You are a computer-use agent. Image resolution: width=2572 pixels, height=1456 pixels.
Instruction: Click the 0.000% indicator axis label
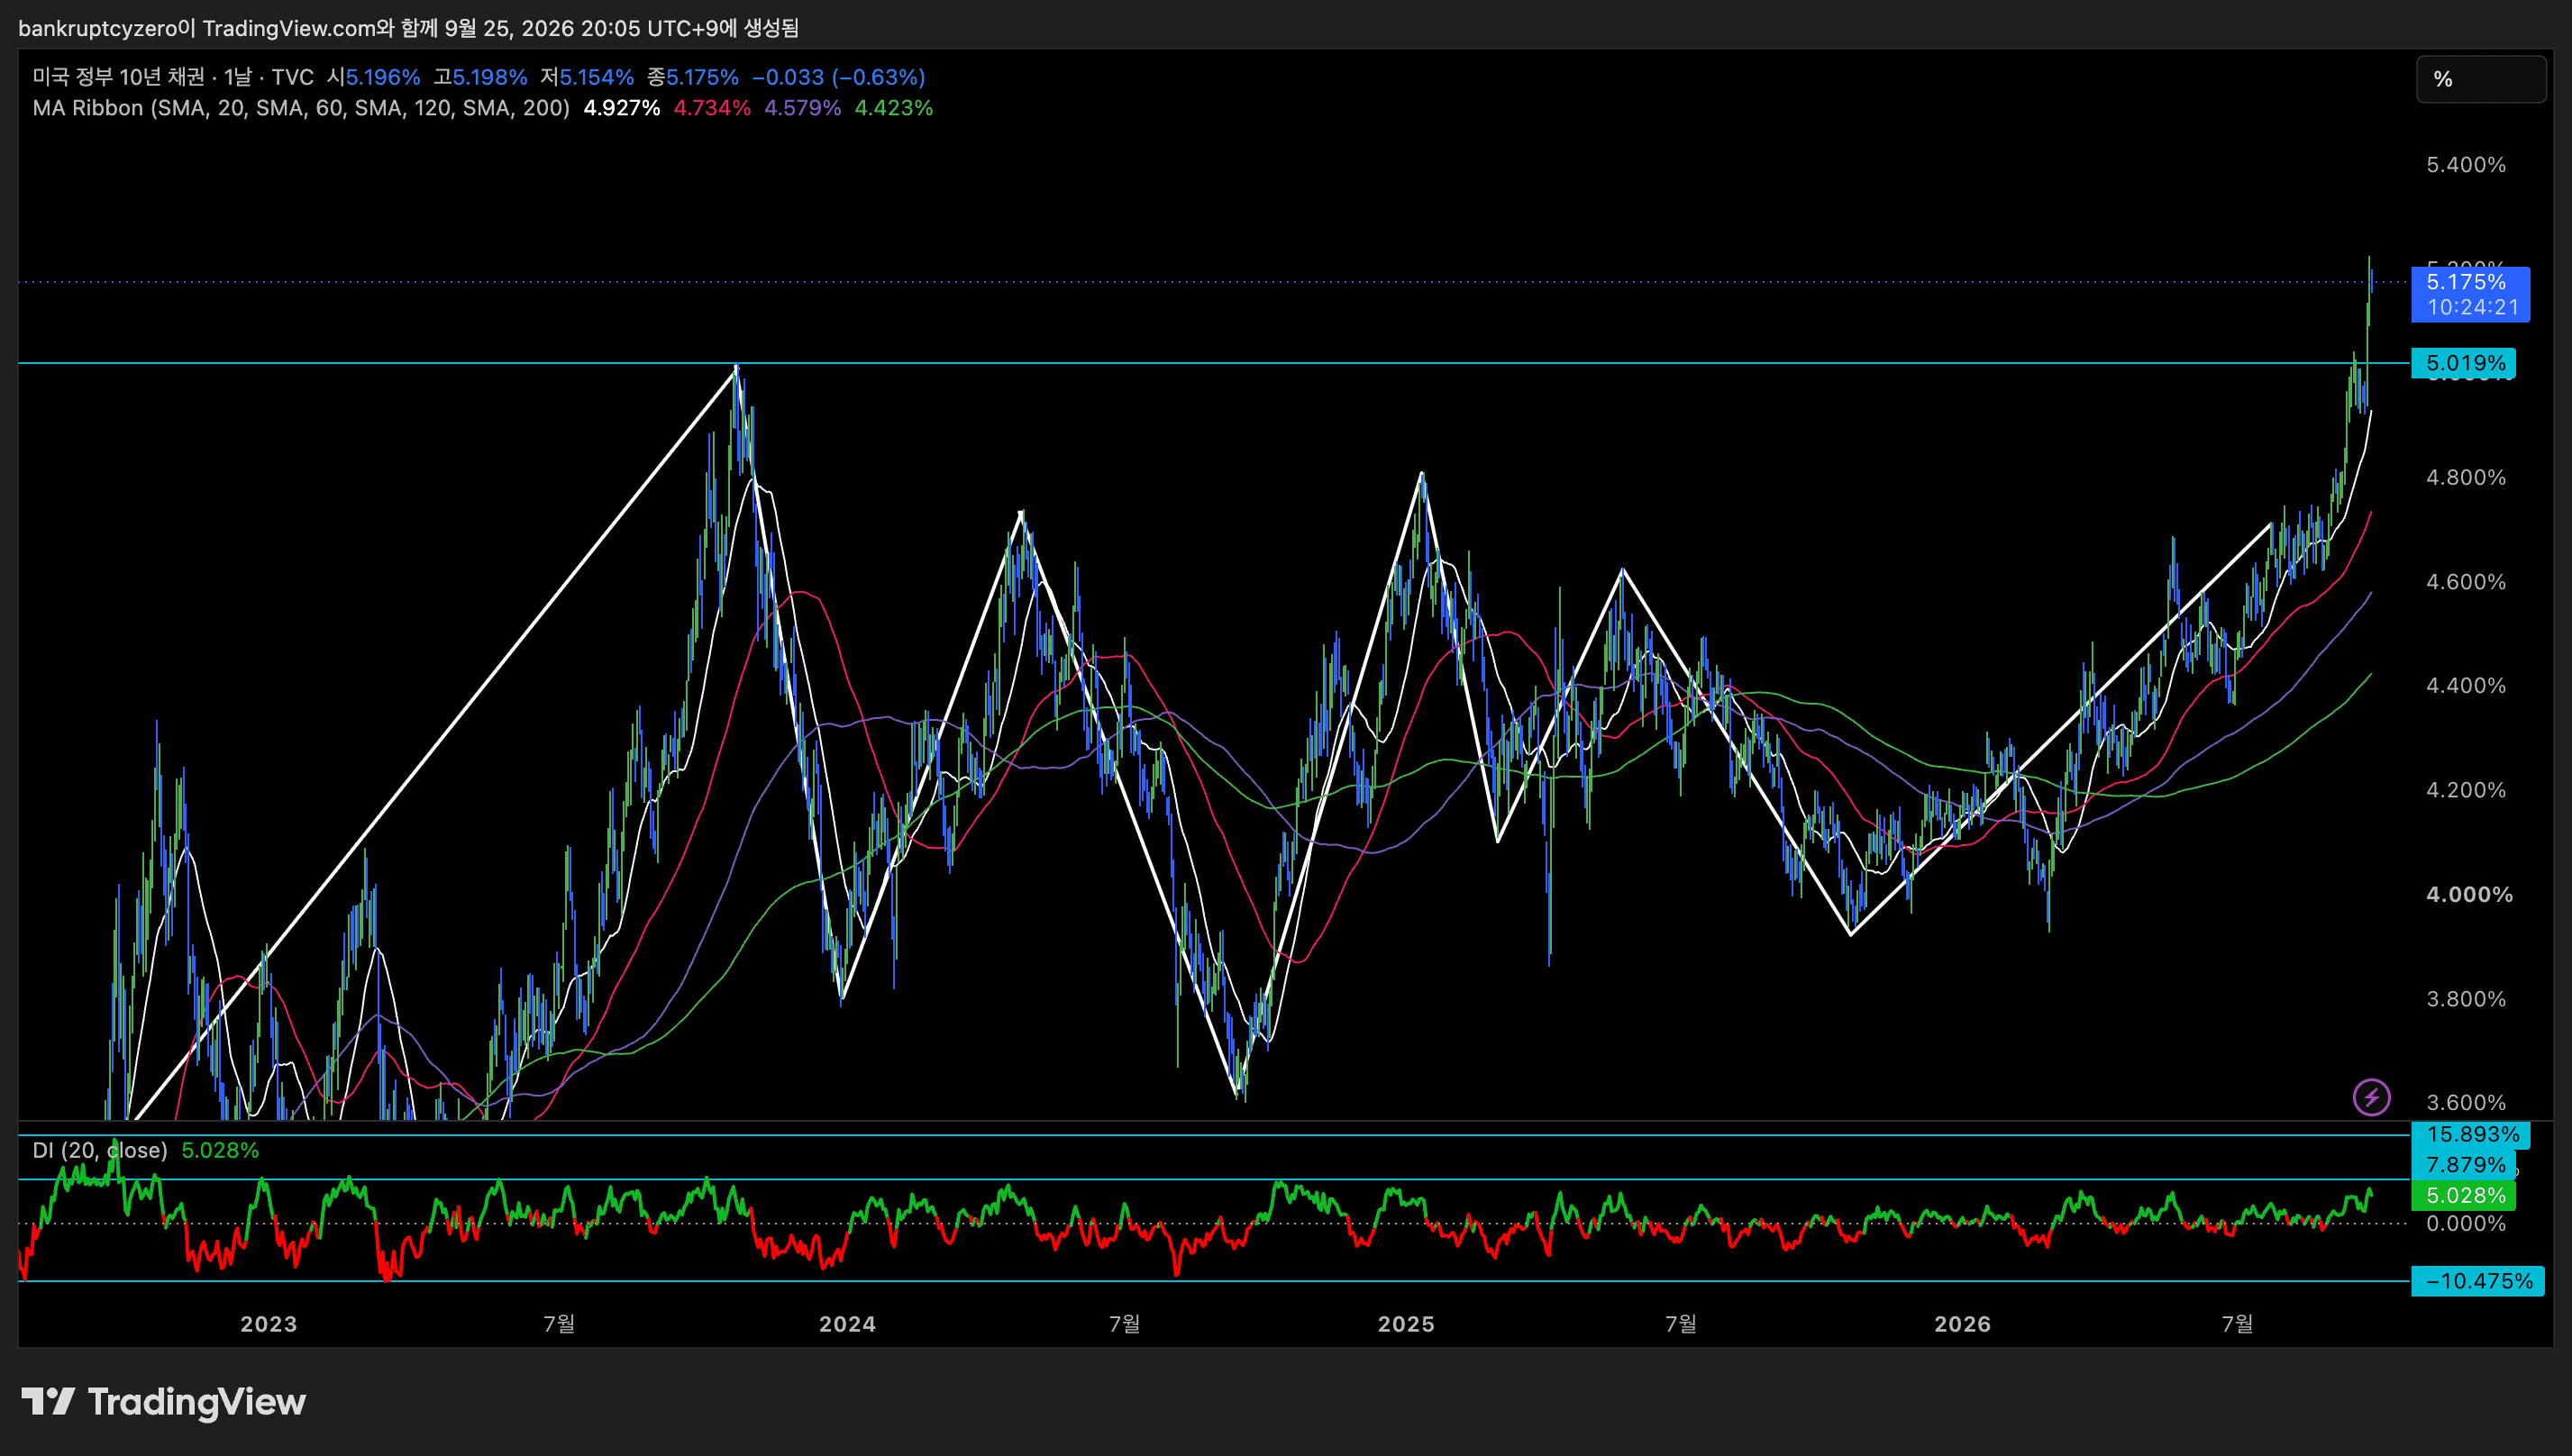tap(2466, 1224)
